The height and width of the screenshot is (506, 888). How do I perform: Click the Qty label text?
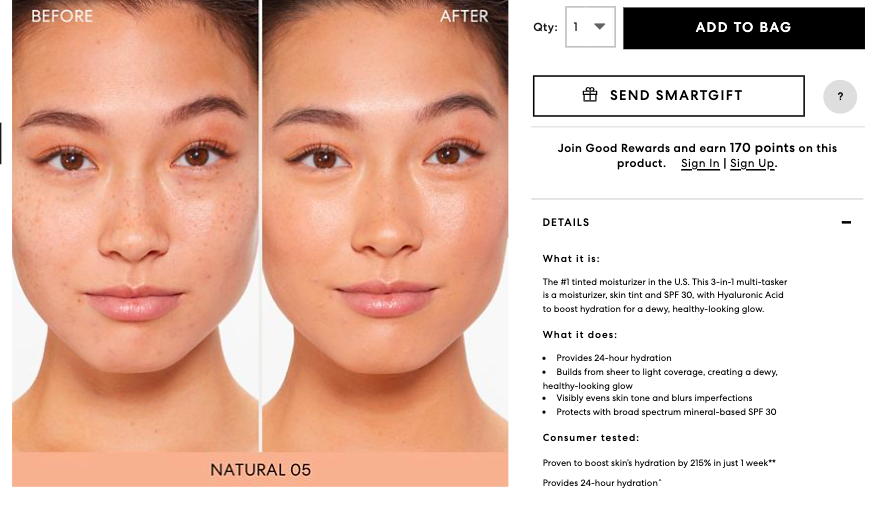click(x=545, y=27)
